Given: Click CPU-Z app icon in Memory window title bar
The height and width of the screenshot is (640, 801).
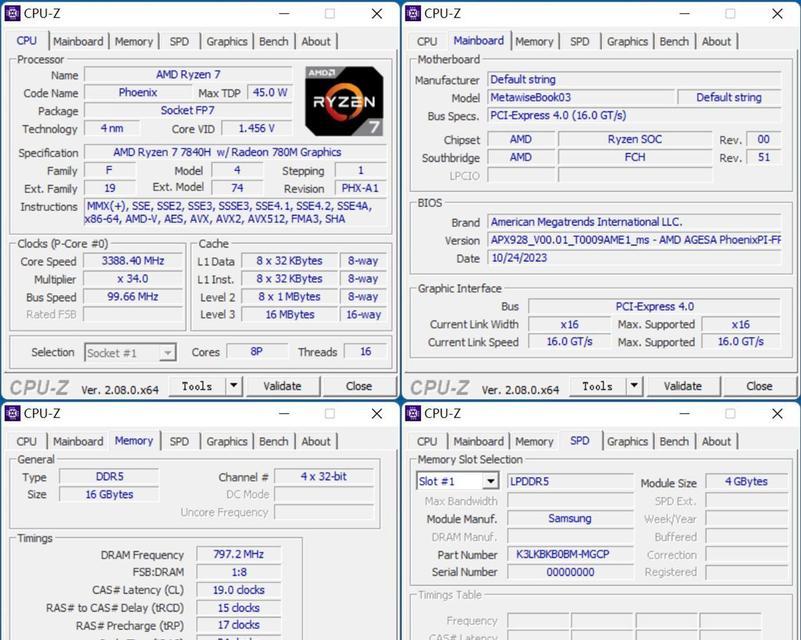Looking at the screenshot, I should point(12,413).
